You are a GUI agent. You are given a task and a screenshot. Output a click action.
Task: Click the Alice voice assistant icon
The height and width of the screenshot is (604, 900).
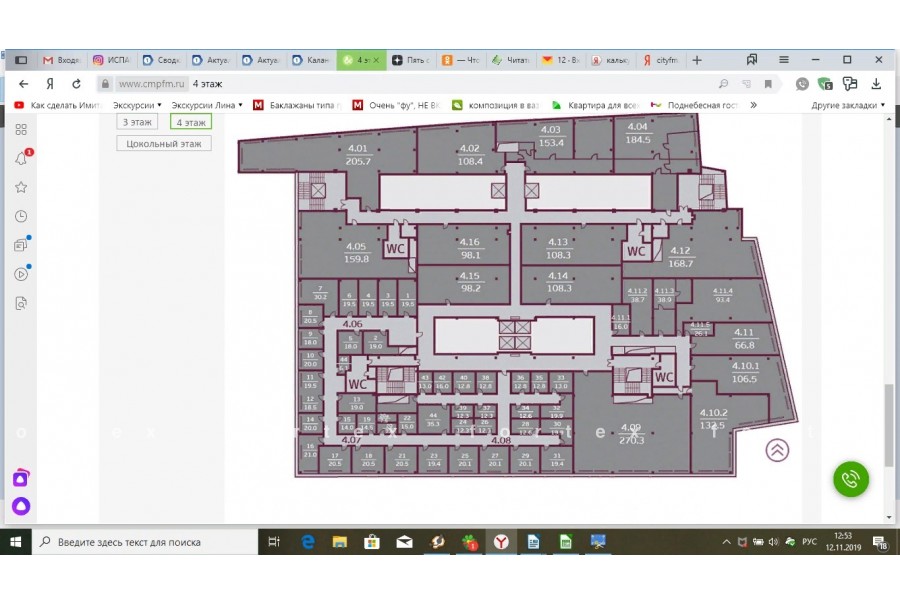pos(21,507)
